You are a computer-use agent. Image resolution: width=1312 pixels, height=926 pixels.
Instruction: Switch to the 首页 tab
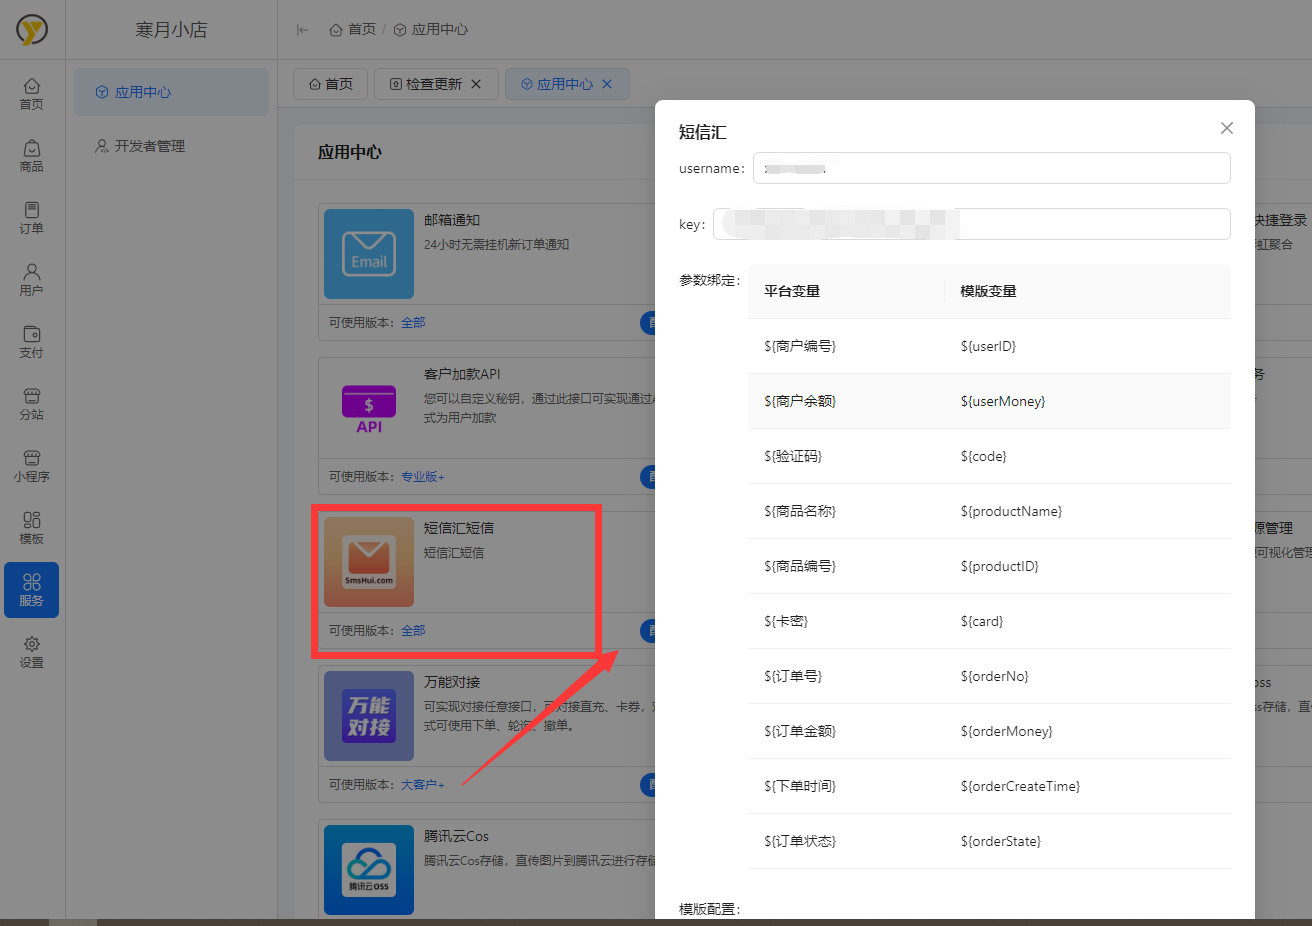click(x=331, y=84)
